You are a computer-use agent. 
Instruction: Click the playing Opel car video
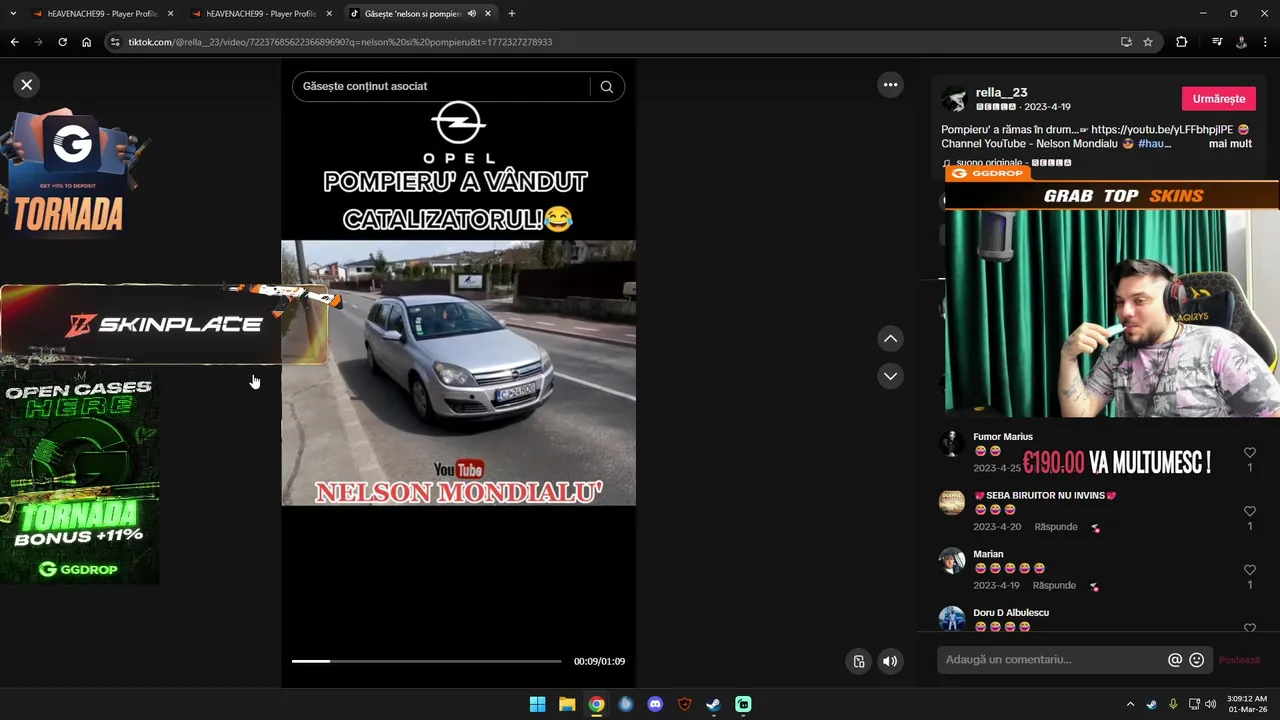coord(458,372)
